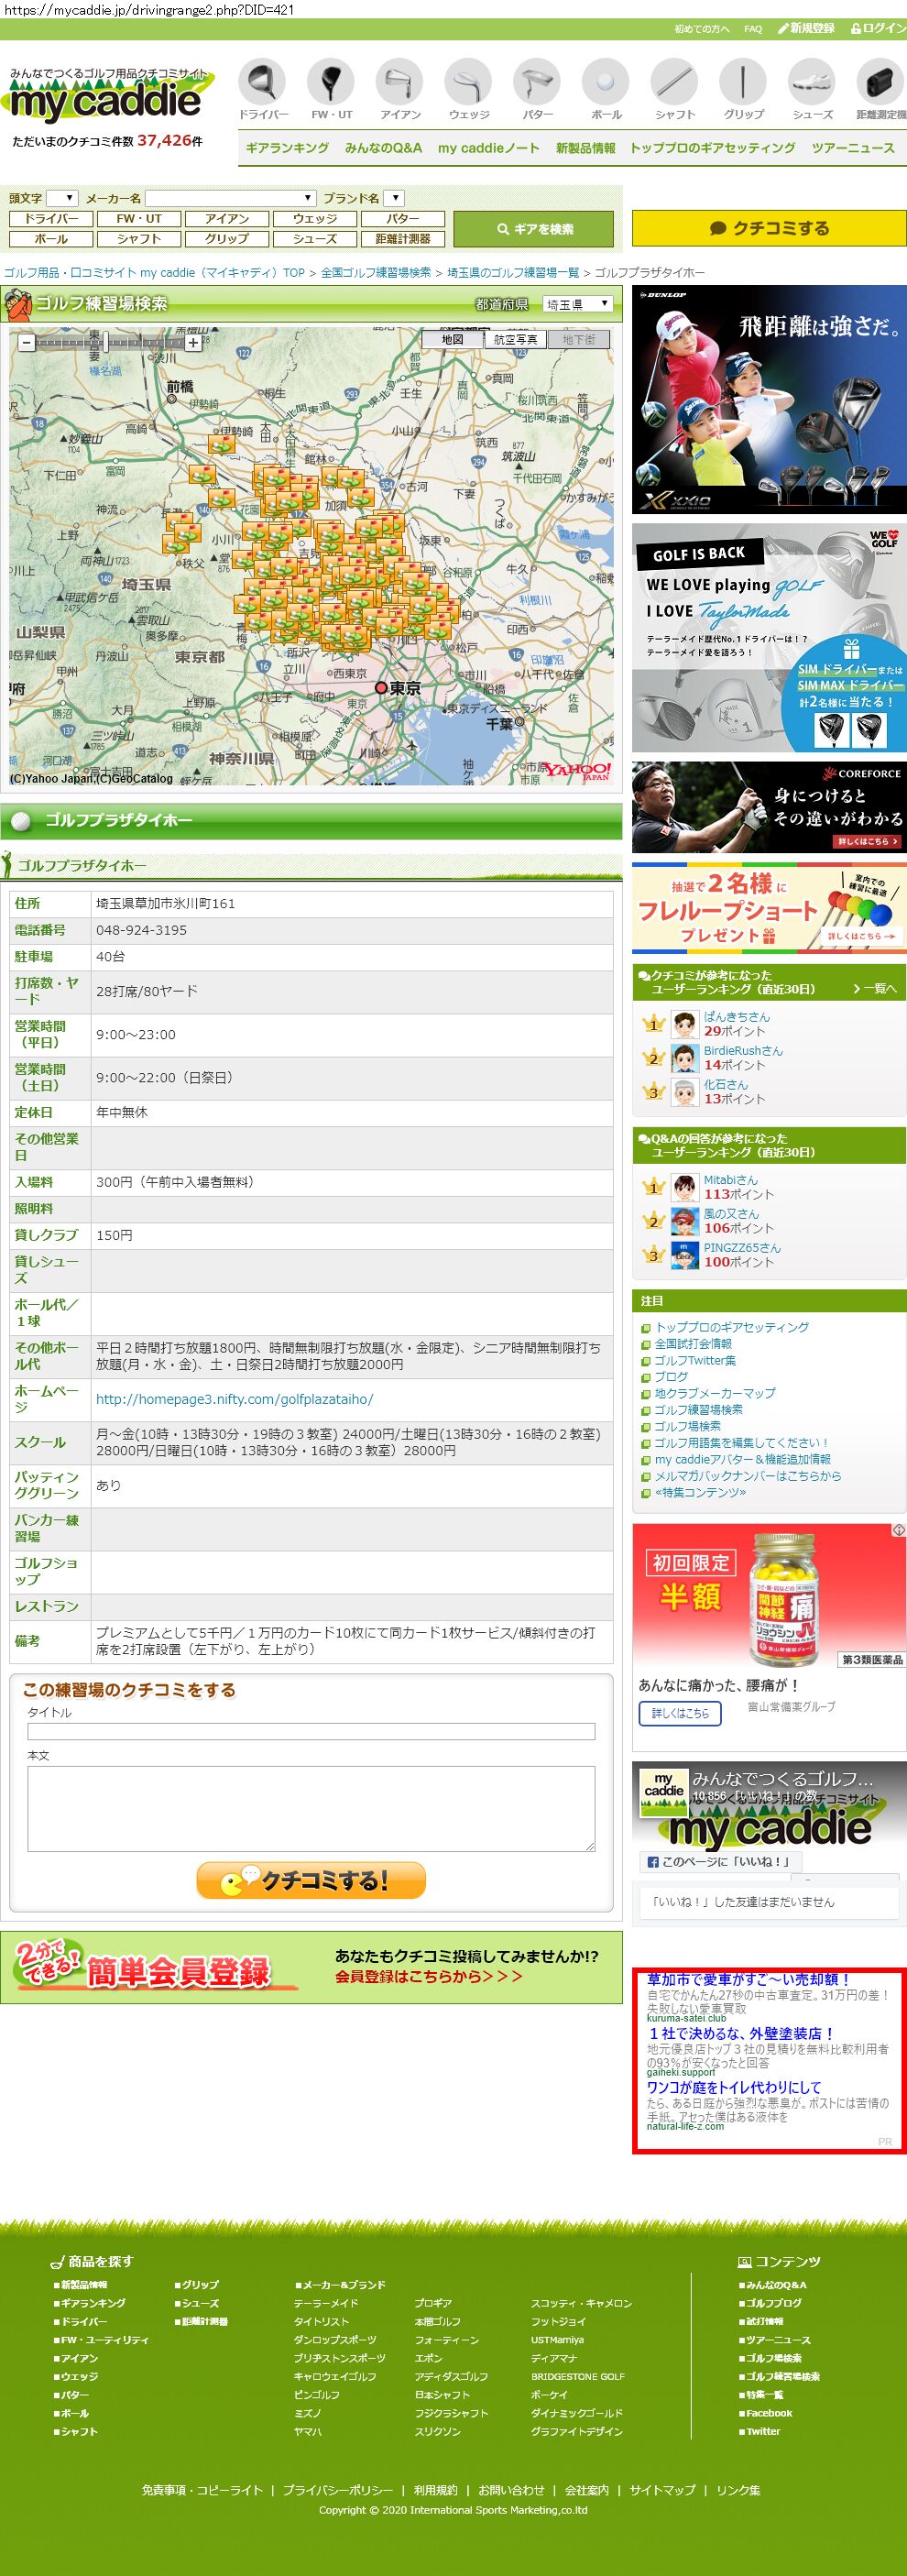Click the 詳しくはこちら ad button
This screenshot has height=2576, width=907.
tap(679, 1713)
